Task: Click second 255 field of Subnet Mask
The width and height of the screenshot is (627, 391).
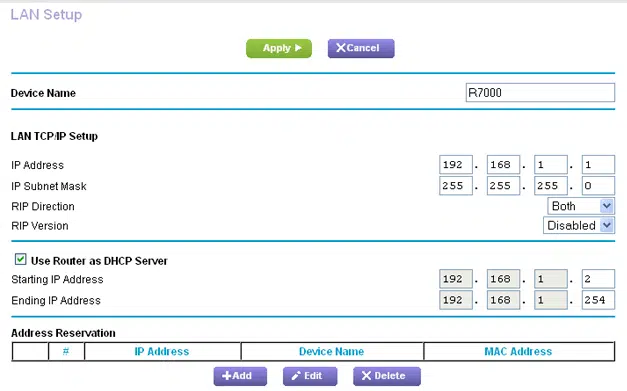Action: click(x=503, y=186)
